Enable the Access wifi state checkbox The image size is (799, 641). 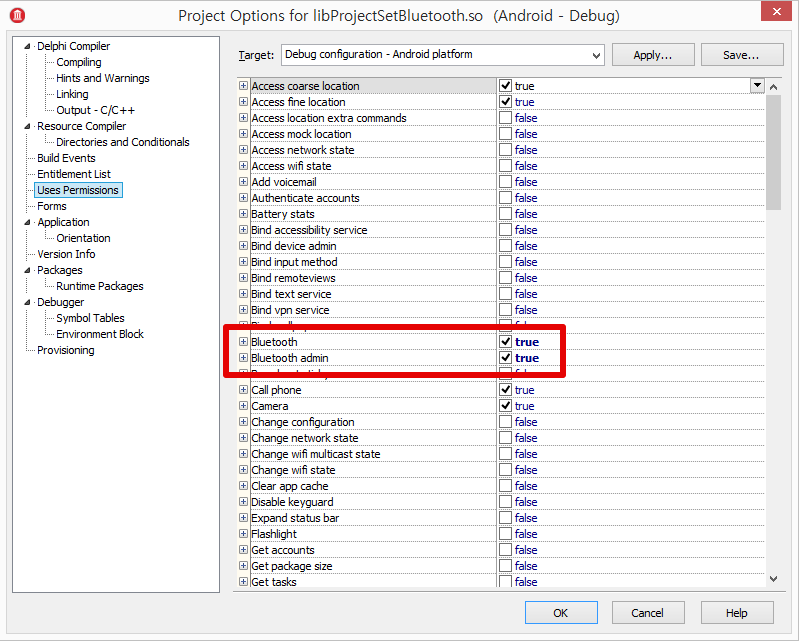click(x=505, y=166)
